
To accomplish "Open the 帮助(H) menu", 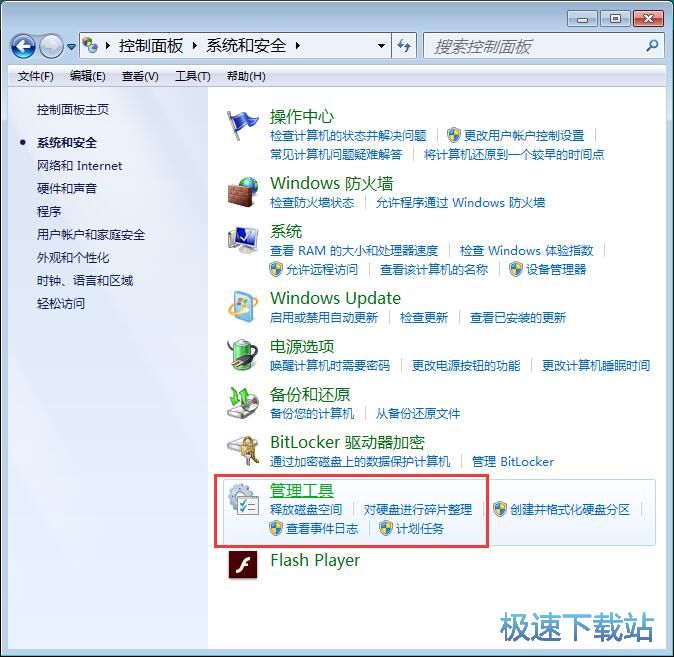I will tap(246, 76).
